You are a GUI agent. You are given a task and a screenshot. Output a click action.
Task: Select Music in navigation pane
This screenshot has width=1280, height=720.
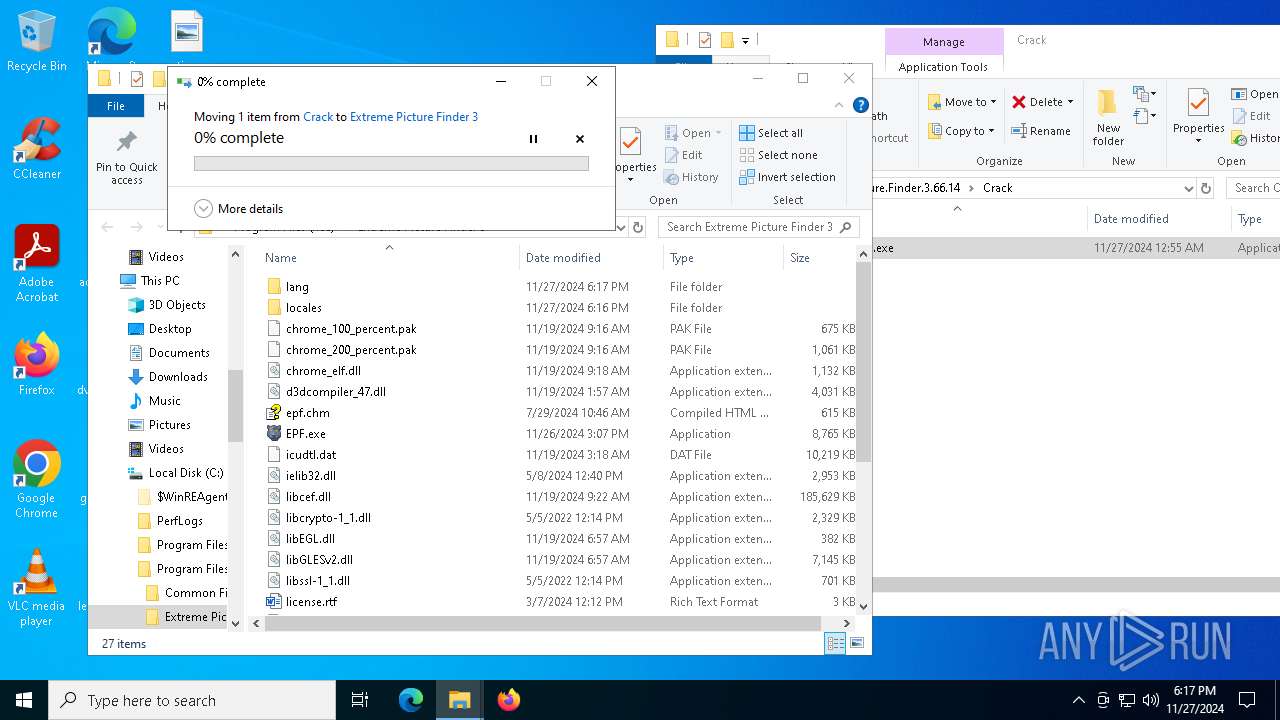click(165, 401)
